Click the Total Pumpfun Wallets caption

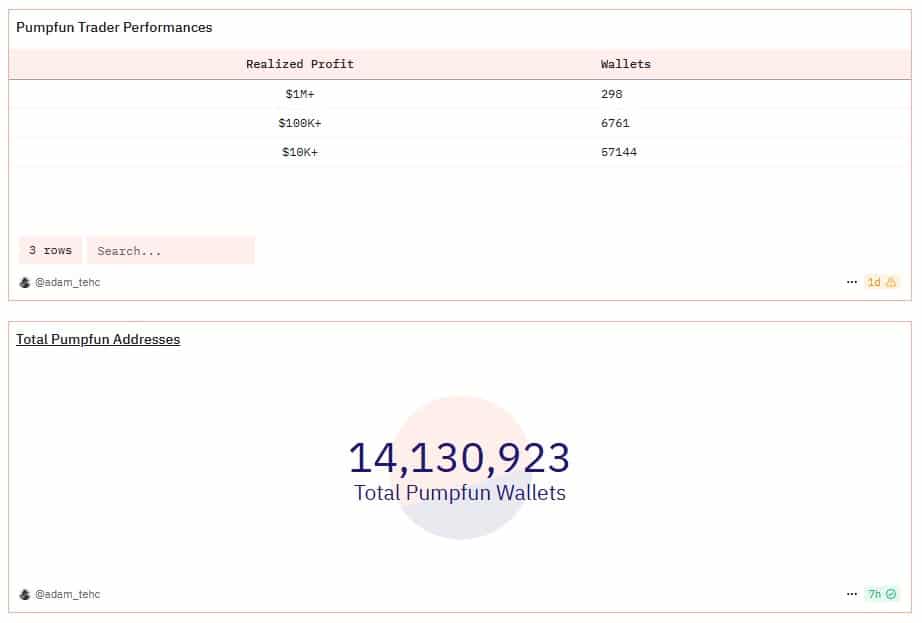coord(459,493)
